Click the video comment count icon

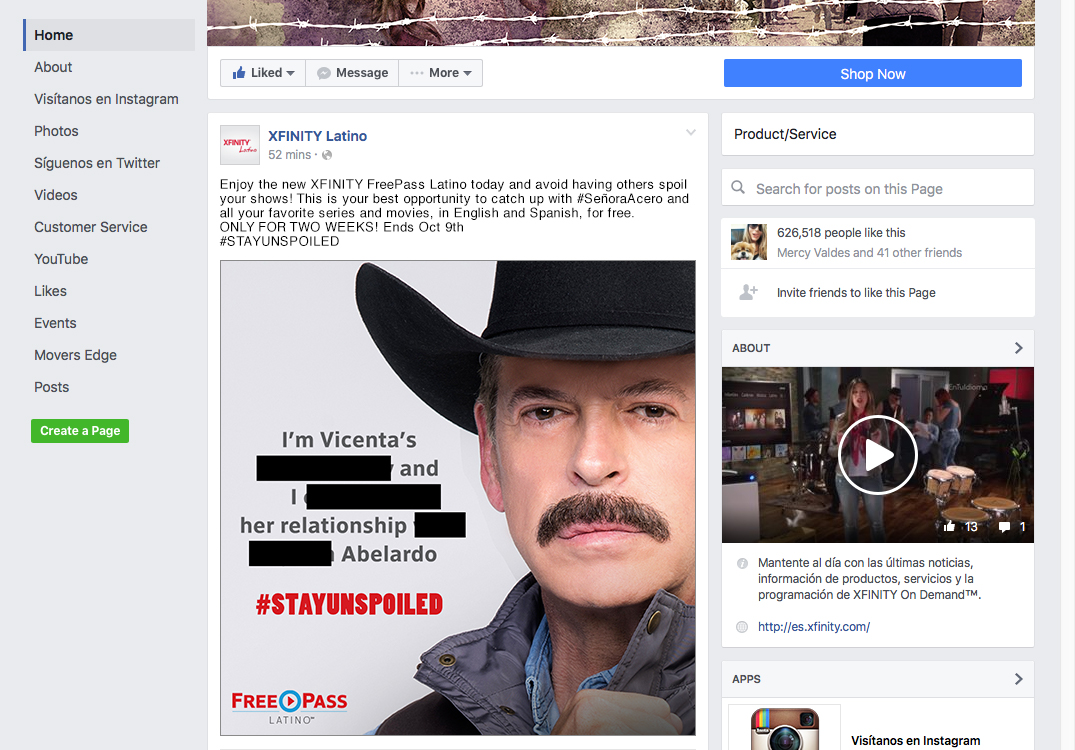(x=1005, y=527)
